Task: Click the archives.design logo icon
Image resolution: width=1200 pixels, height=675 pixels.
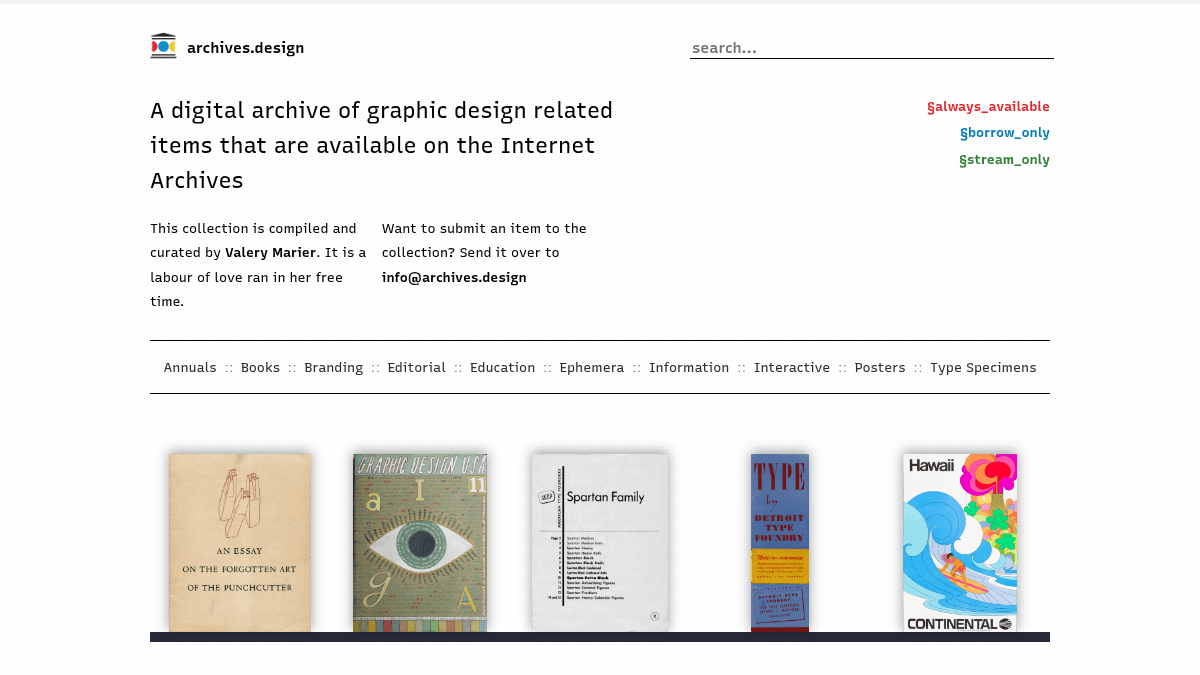Action: 163,46
